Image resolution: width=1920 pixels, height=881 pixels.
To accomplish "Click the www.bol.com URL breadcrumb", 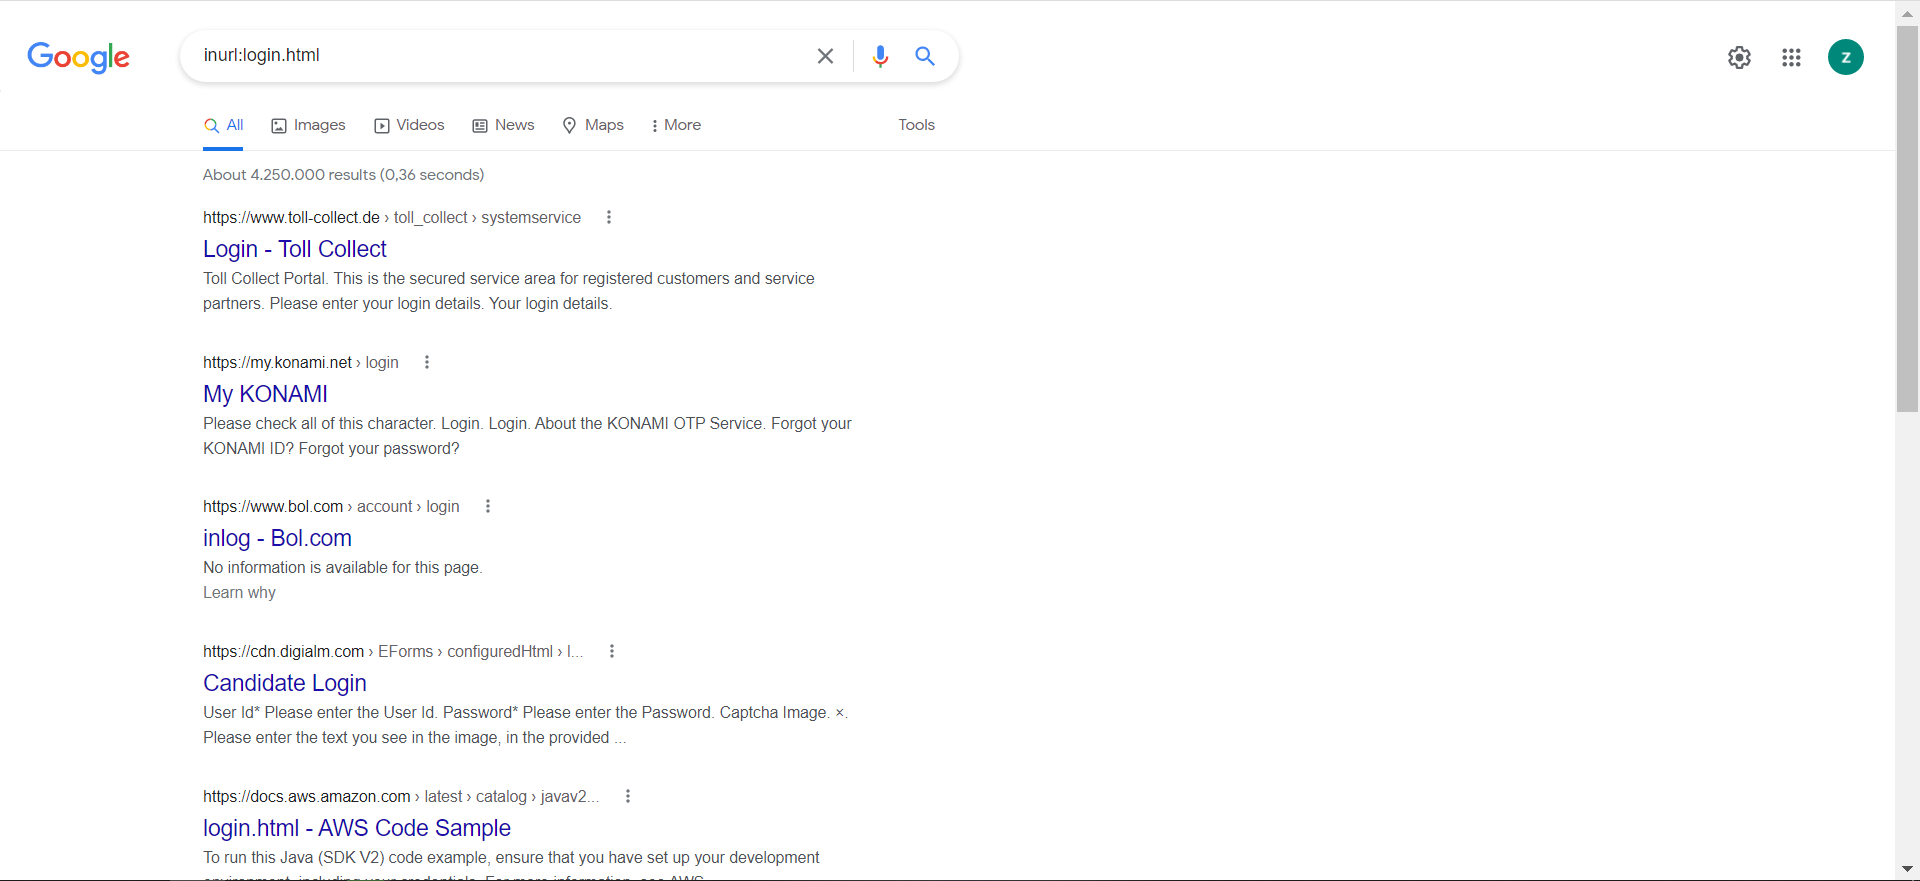I will [x=331, y=507].
